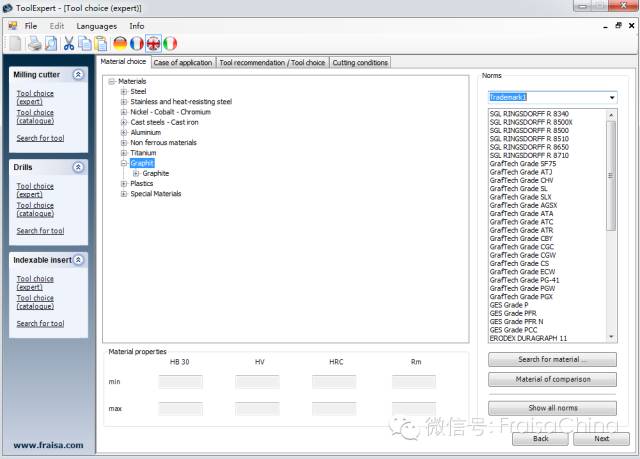Select GrafTech Grade PG-41 in list

[x=524, y=280]
